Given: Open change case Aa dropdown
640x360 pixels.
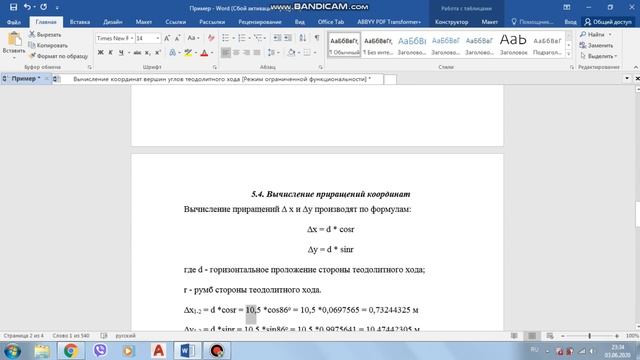Looking at the screenshot, I should click(x=193, y=38).
